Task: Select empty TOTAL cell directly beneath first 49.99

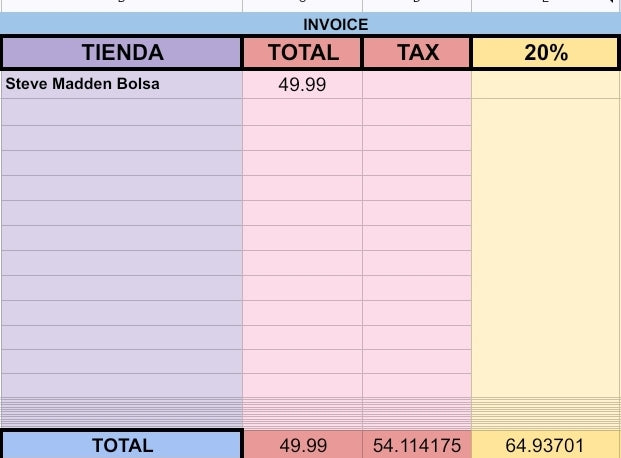Action: point(302,112)
